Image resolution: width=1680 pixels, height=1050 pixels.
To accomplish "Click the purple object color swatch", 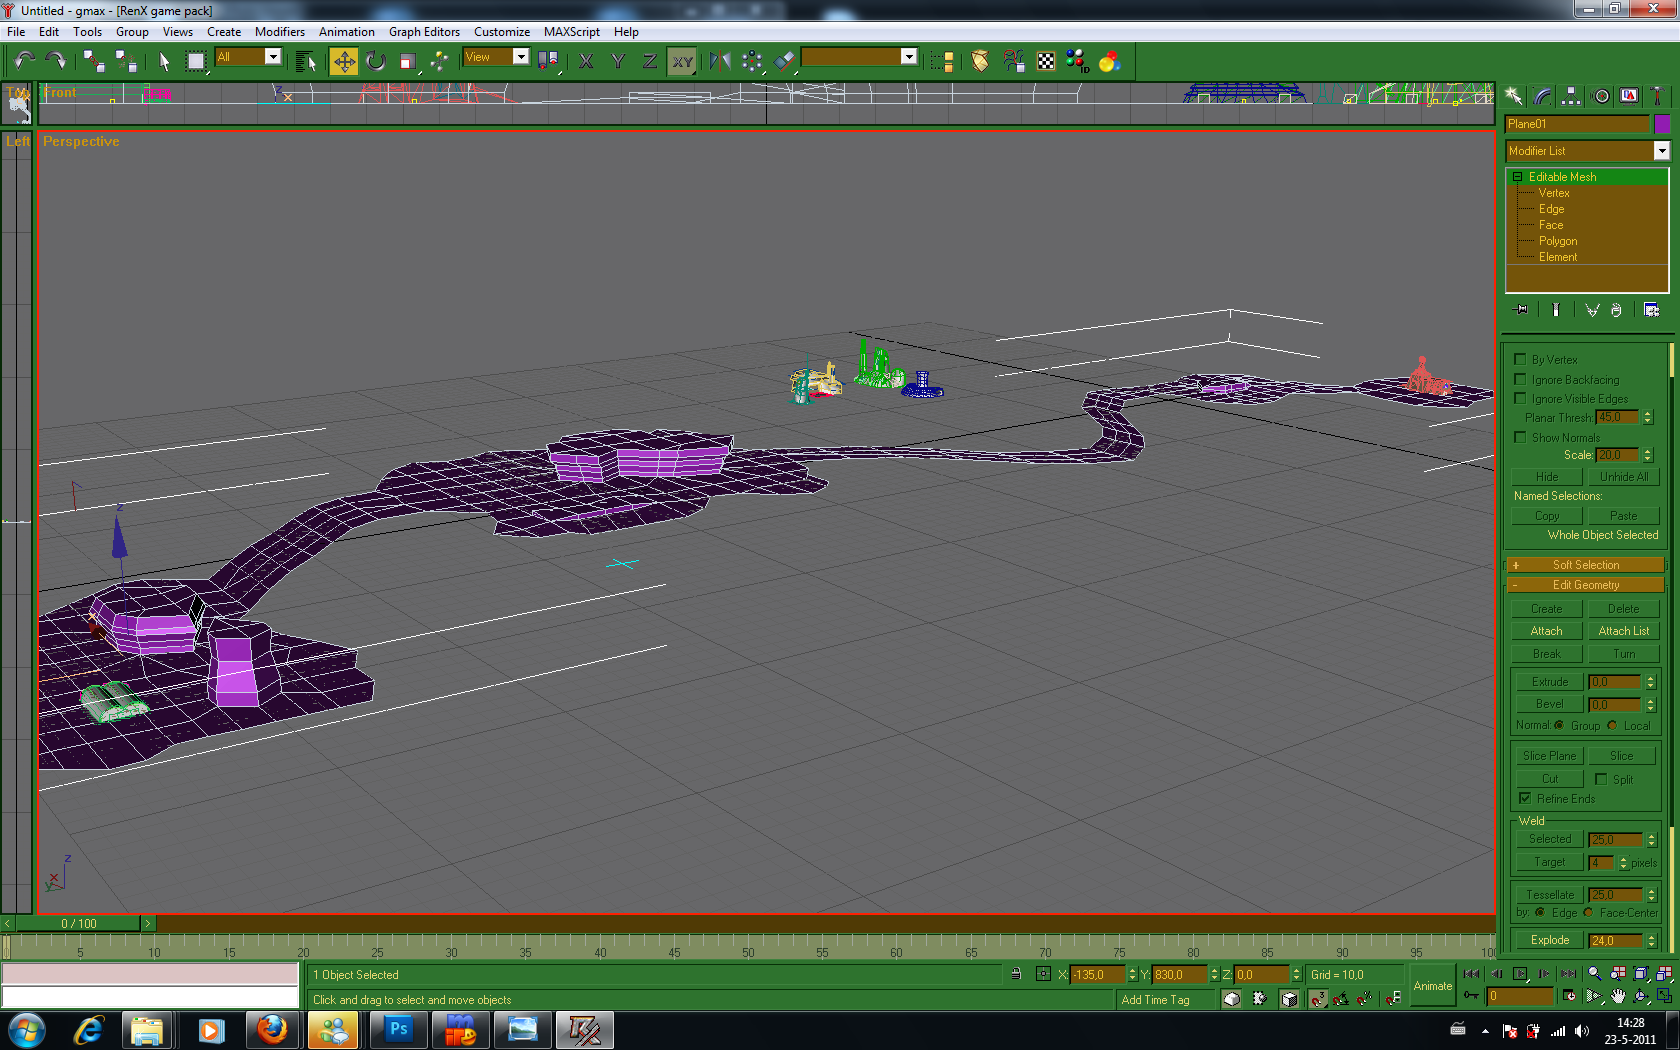I will pyautogui.click(x=1662, y=124).
